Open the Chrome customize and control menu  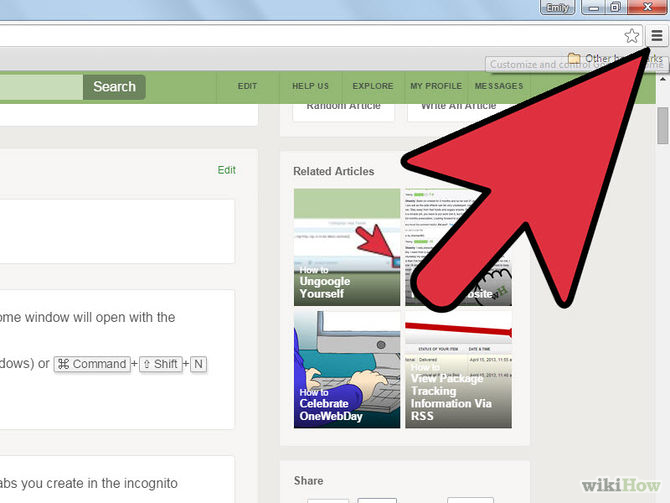tap(656, 36)
